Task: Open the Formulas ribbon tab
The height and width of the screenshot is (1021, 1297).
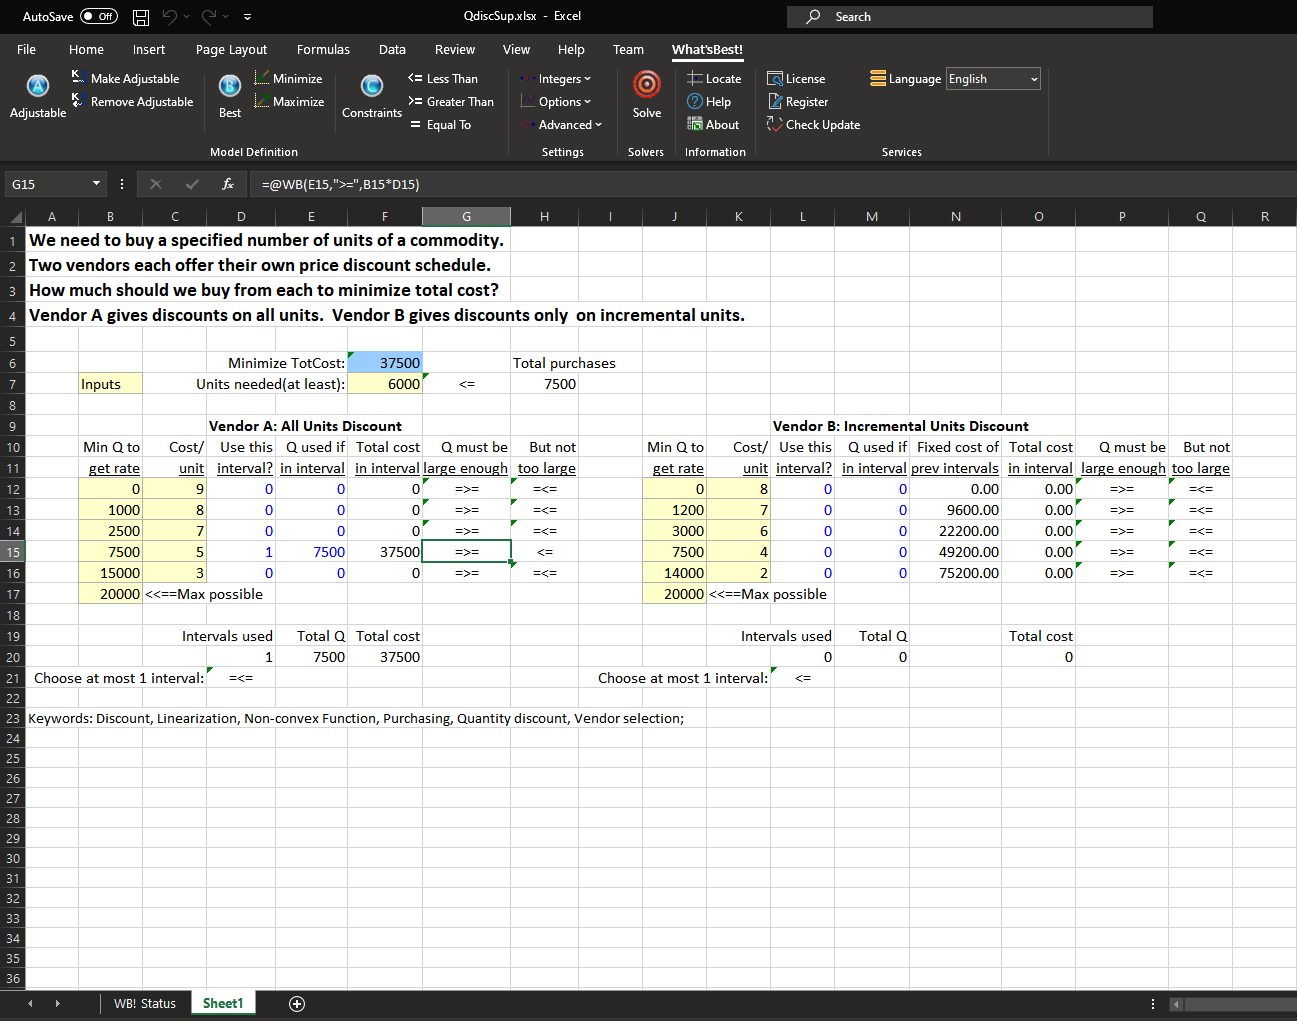Action: click(323, 50)
